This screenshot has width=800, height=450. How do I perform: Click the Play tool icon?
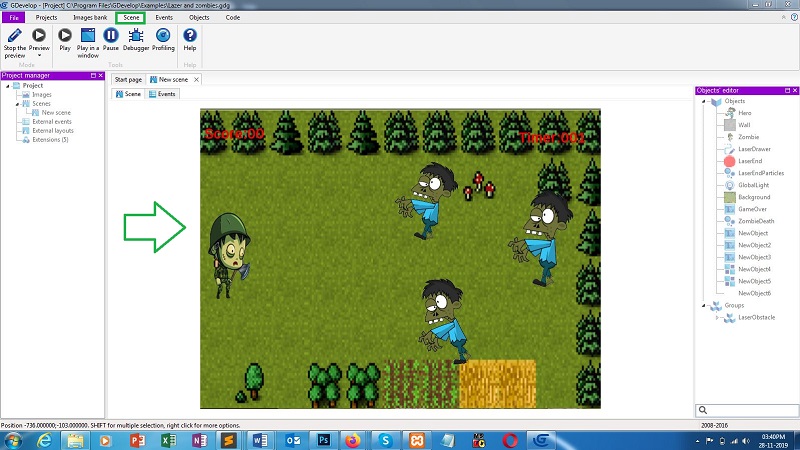pyautogui.click(x=65, y=36)
